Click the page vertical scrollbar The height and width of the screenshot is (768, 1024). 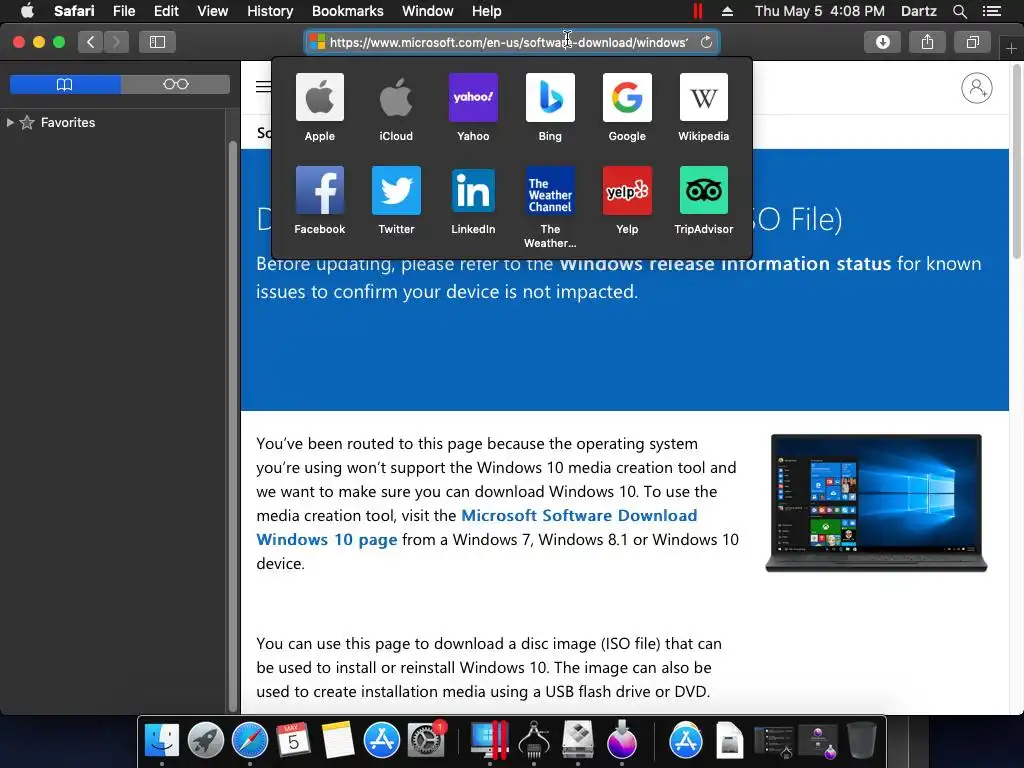click(x=1017, y=163)
